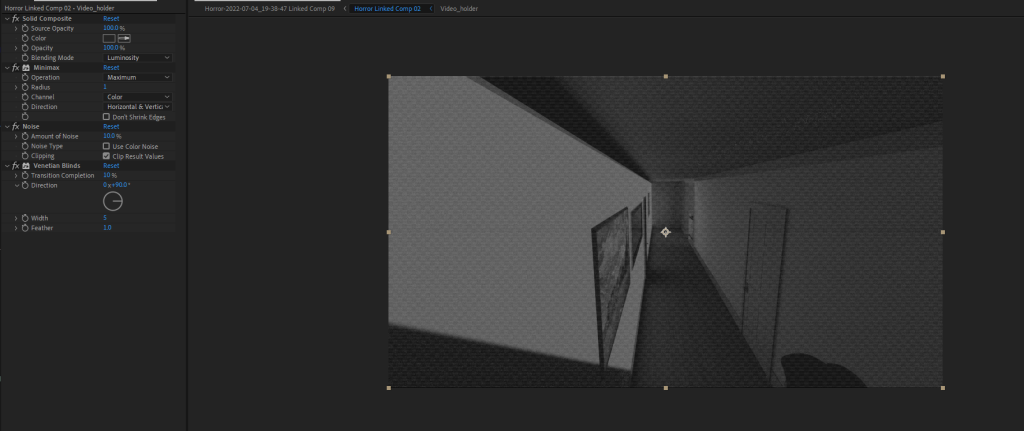
Task: Collapse the Venetian Blinds effect group
Action: coord(7,166)
